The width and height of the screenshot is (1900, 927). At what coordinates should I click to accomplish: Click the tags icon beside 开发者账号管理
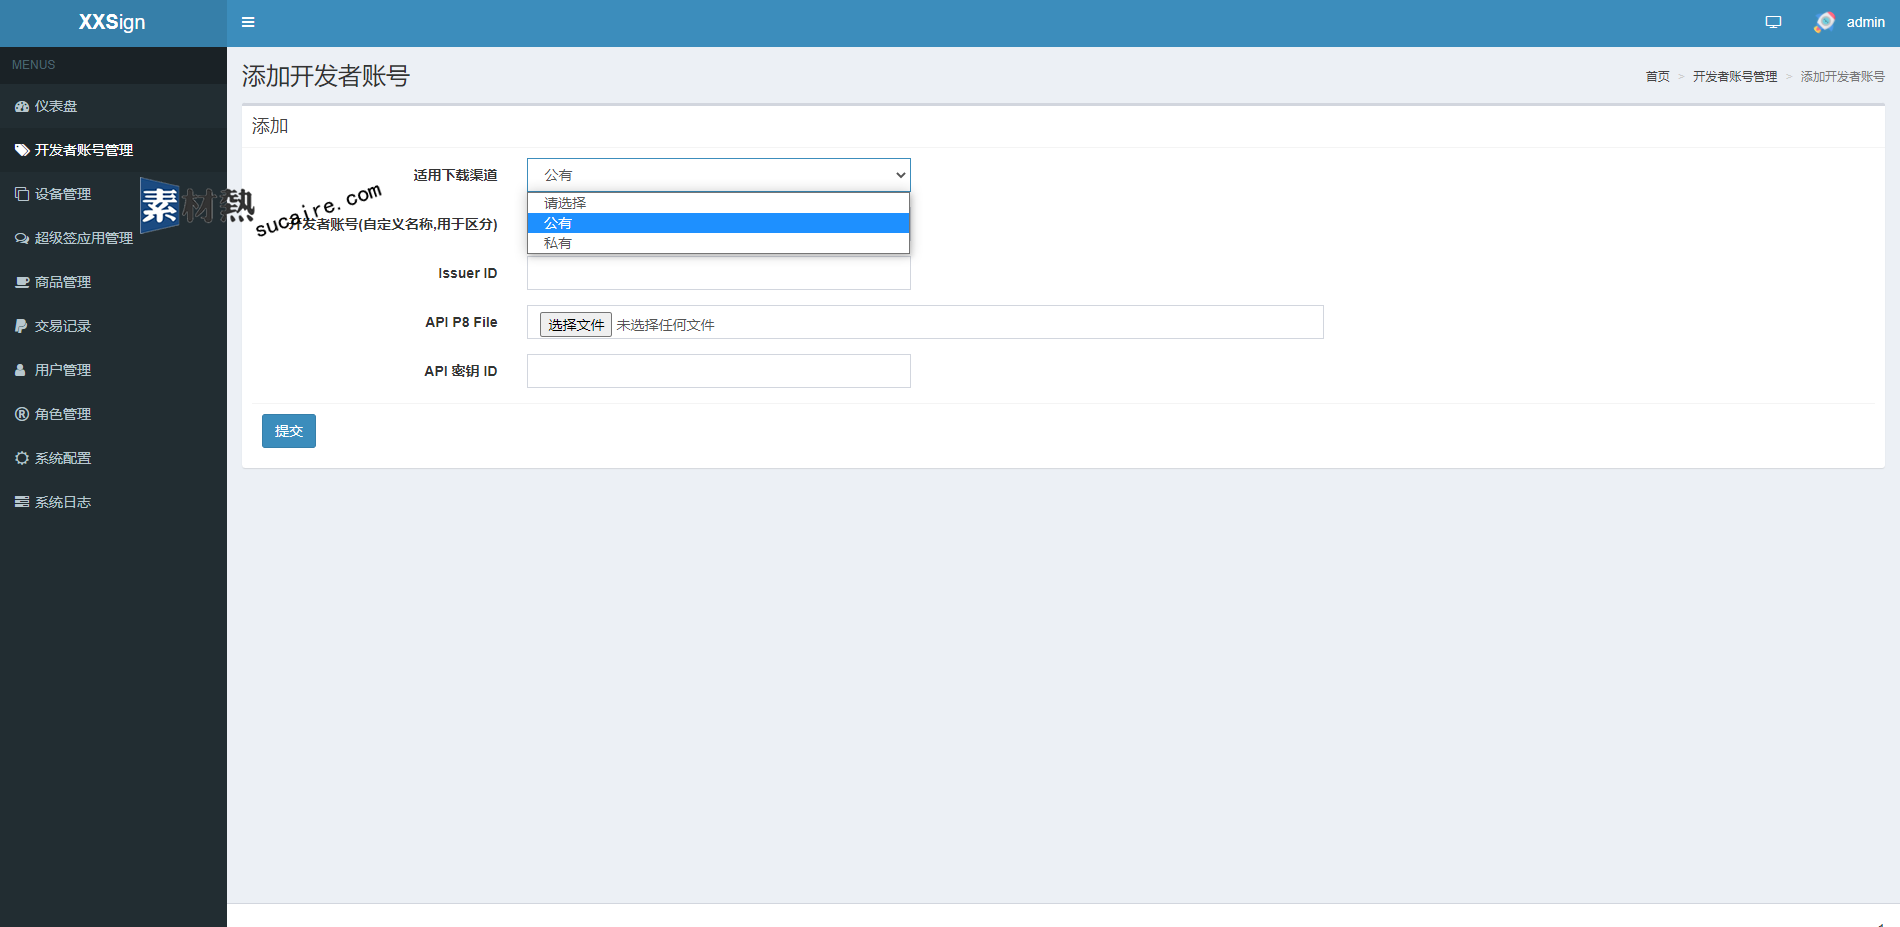tap(22, 150)
